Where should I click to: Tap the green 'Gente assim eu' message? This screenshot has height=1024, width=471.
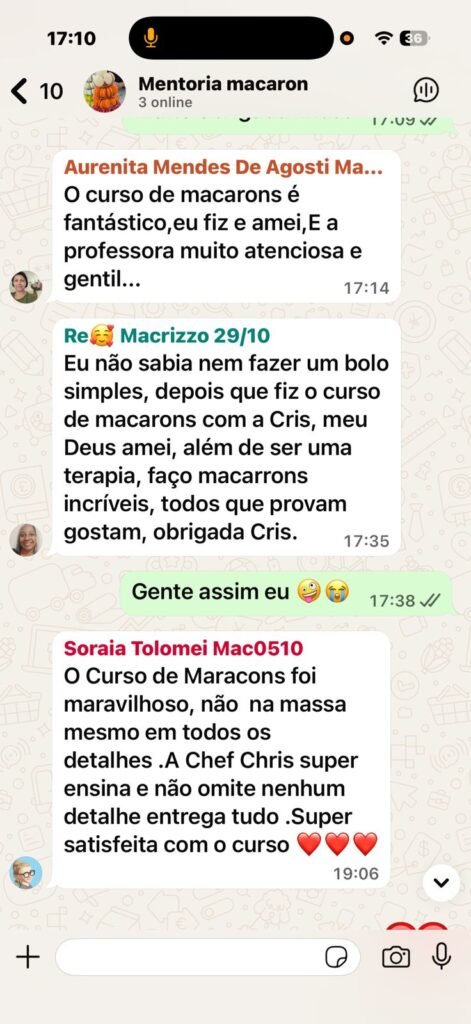286,593
